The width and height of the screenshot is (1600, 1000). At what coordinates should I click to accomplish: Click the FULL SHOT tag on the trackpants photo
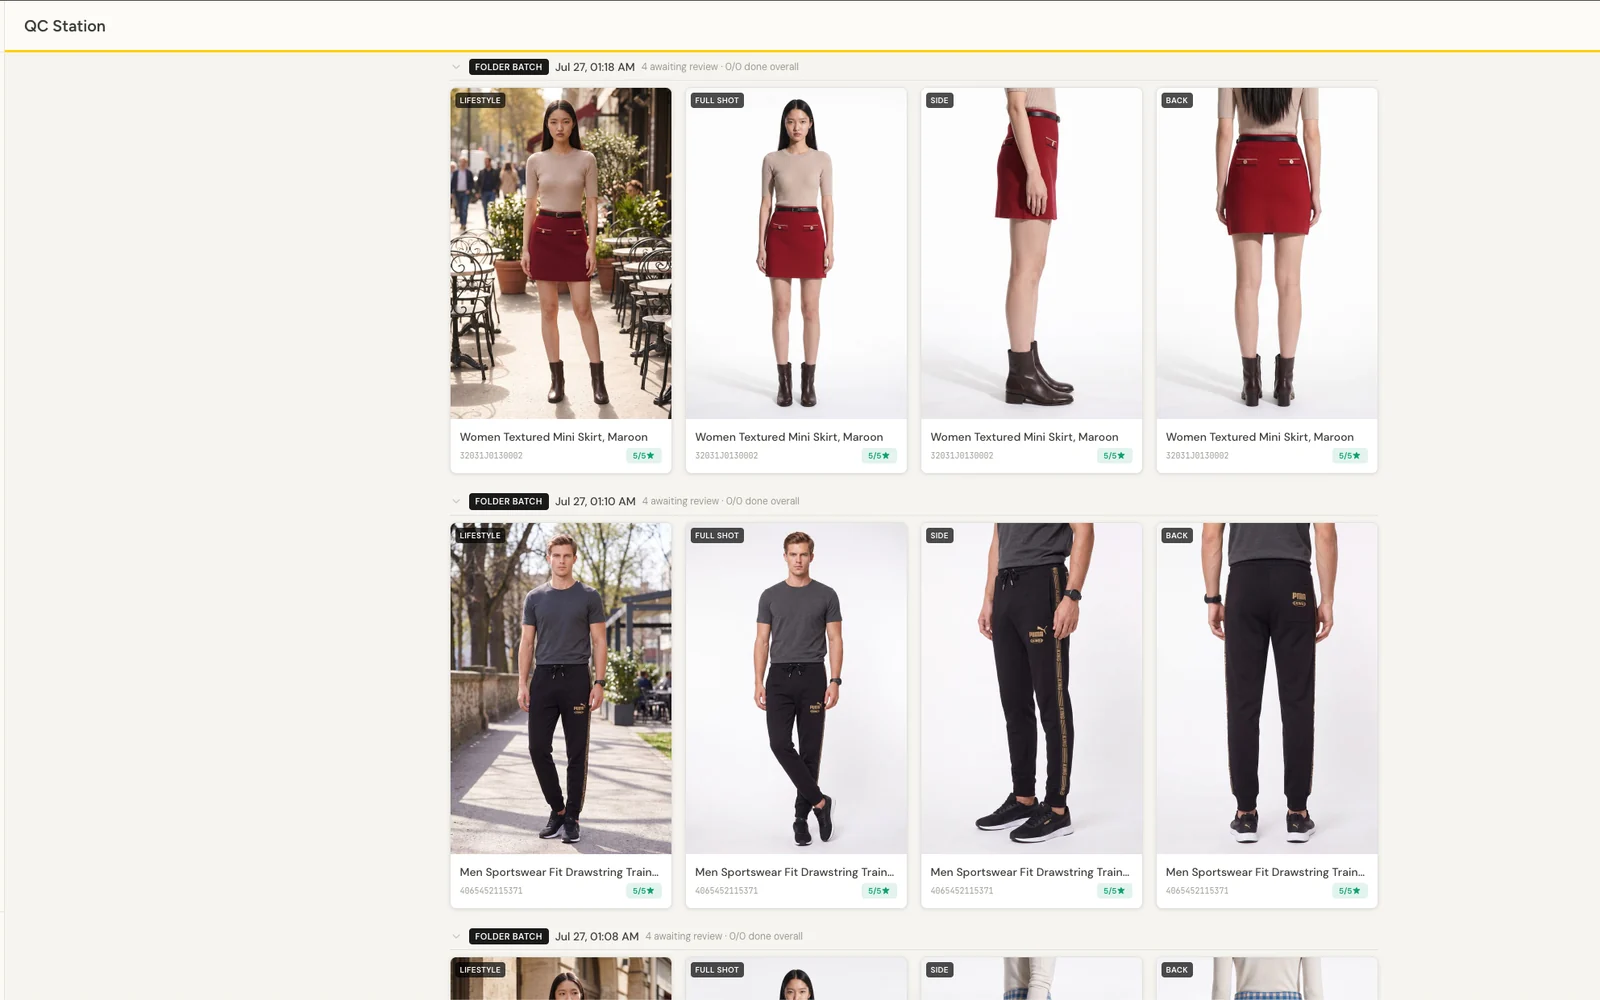tap(717, 535)
